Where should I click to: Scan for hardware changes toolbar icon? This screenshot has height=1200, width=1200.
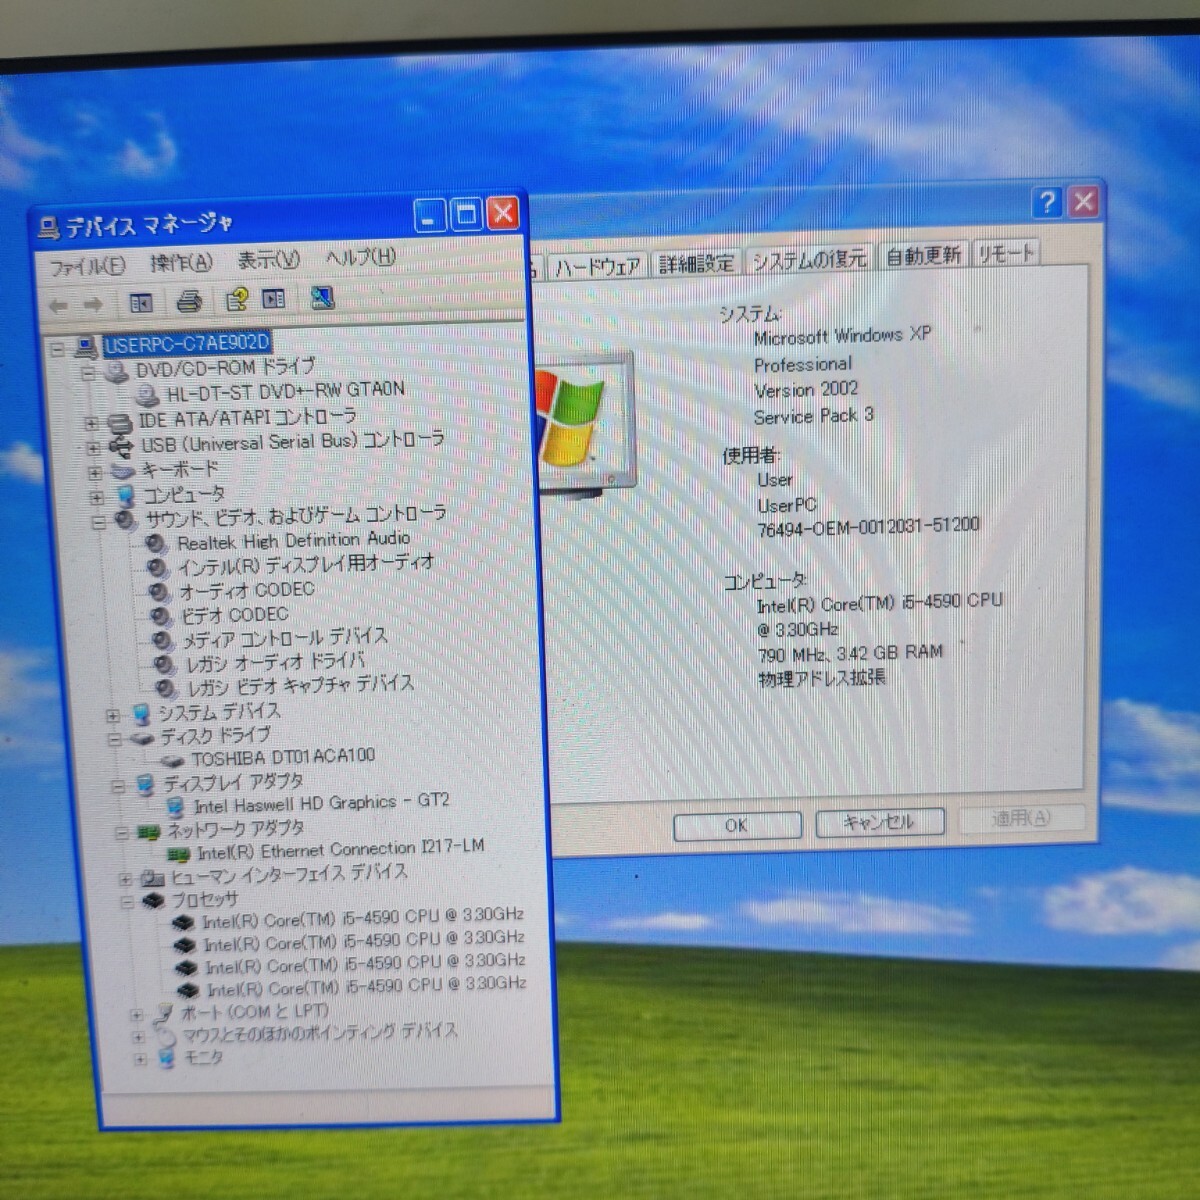(322, 297)
